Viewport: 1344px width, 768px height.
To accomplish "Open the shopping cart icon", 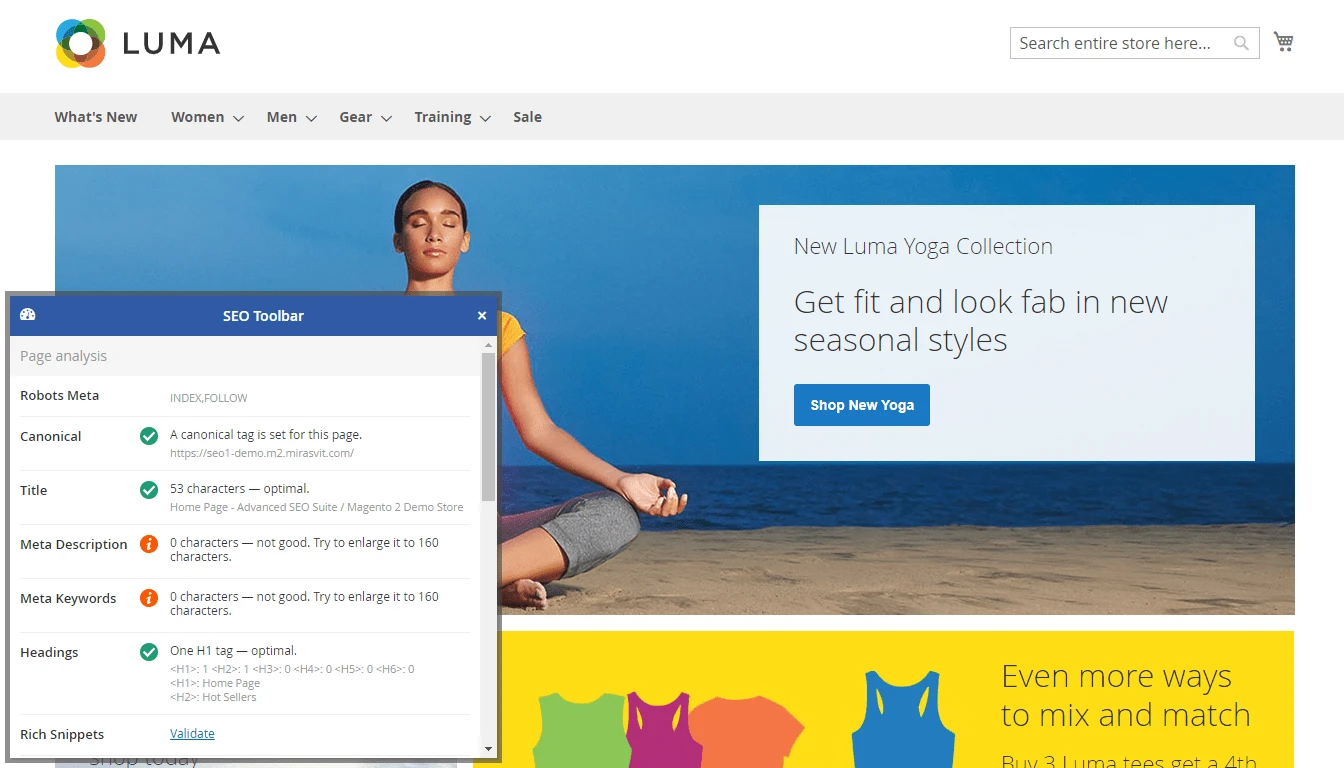I will pos(1283,42).
